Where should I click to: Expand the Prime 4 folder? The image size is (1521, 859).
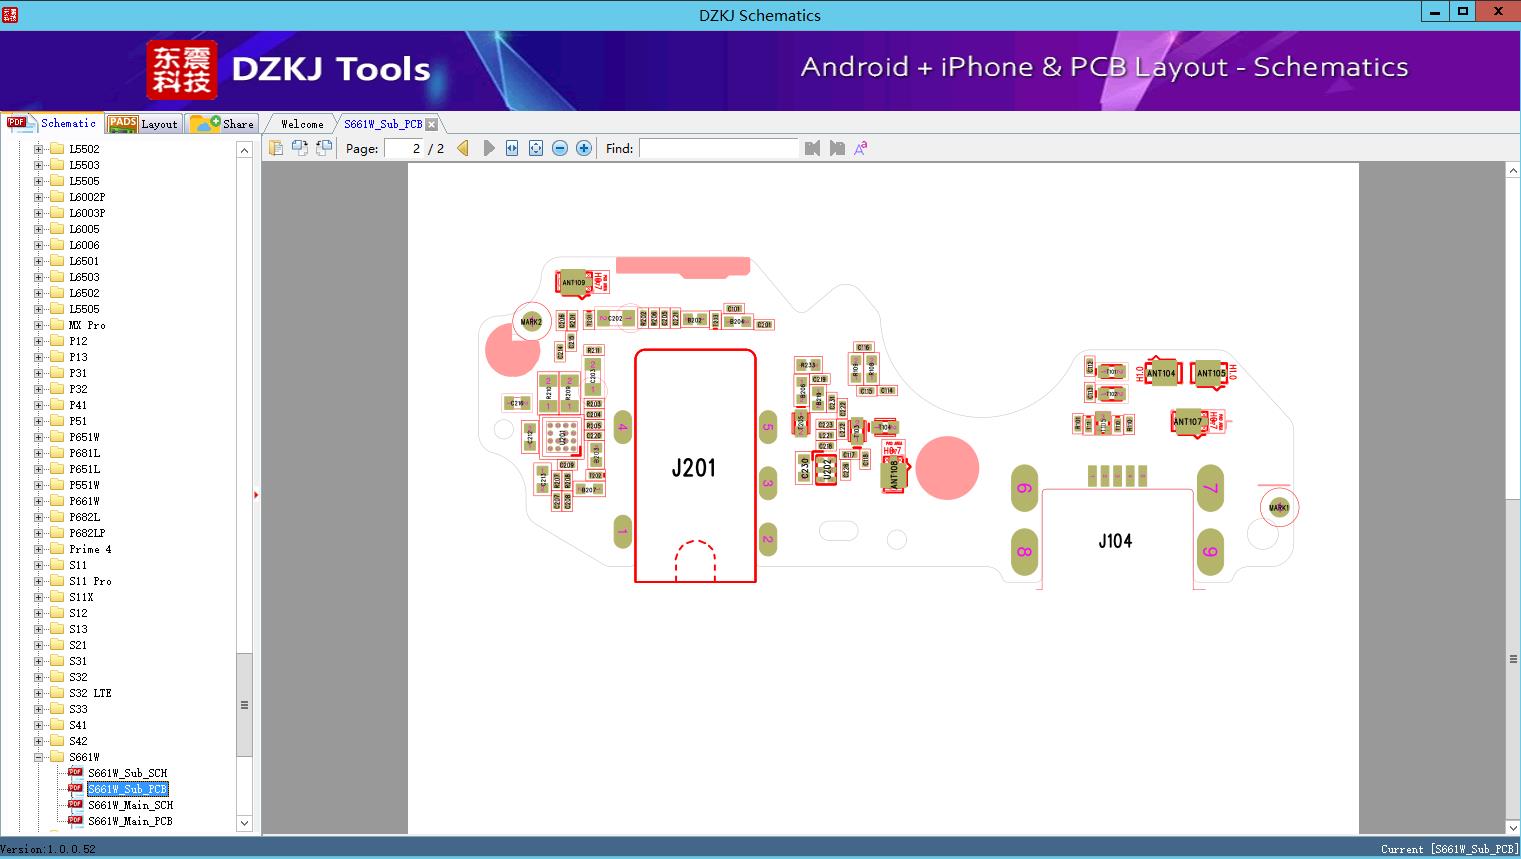pos(39,549)
